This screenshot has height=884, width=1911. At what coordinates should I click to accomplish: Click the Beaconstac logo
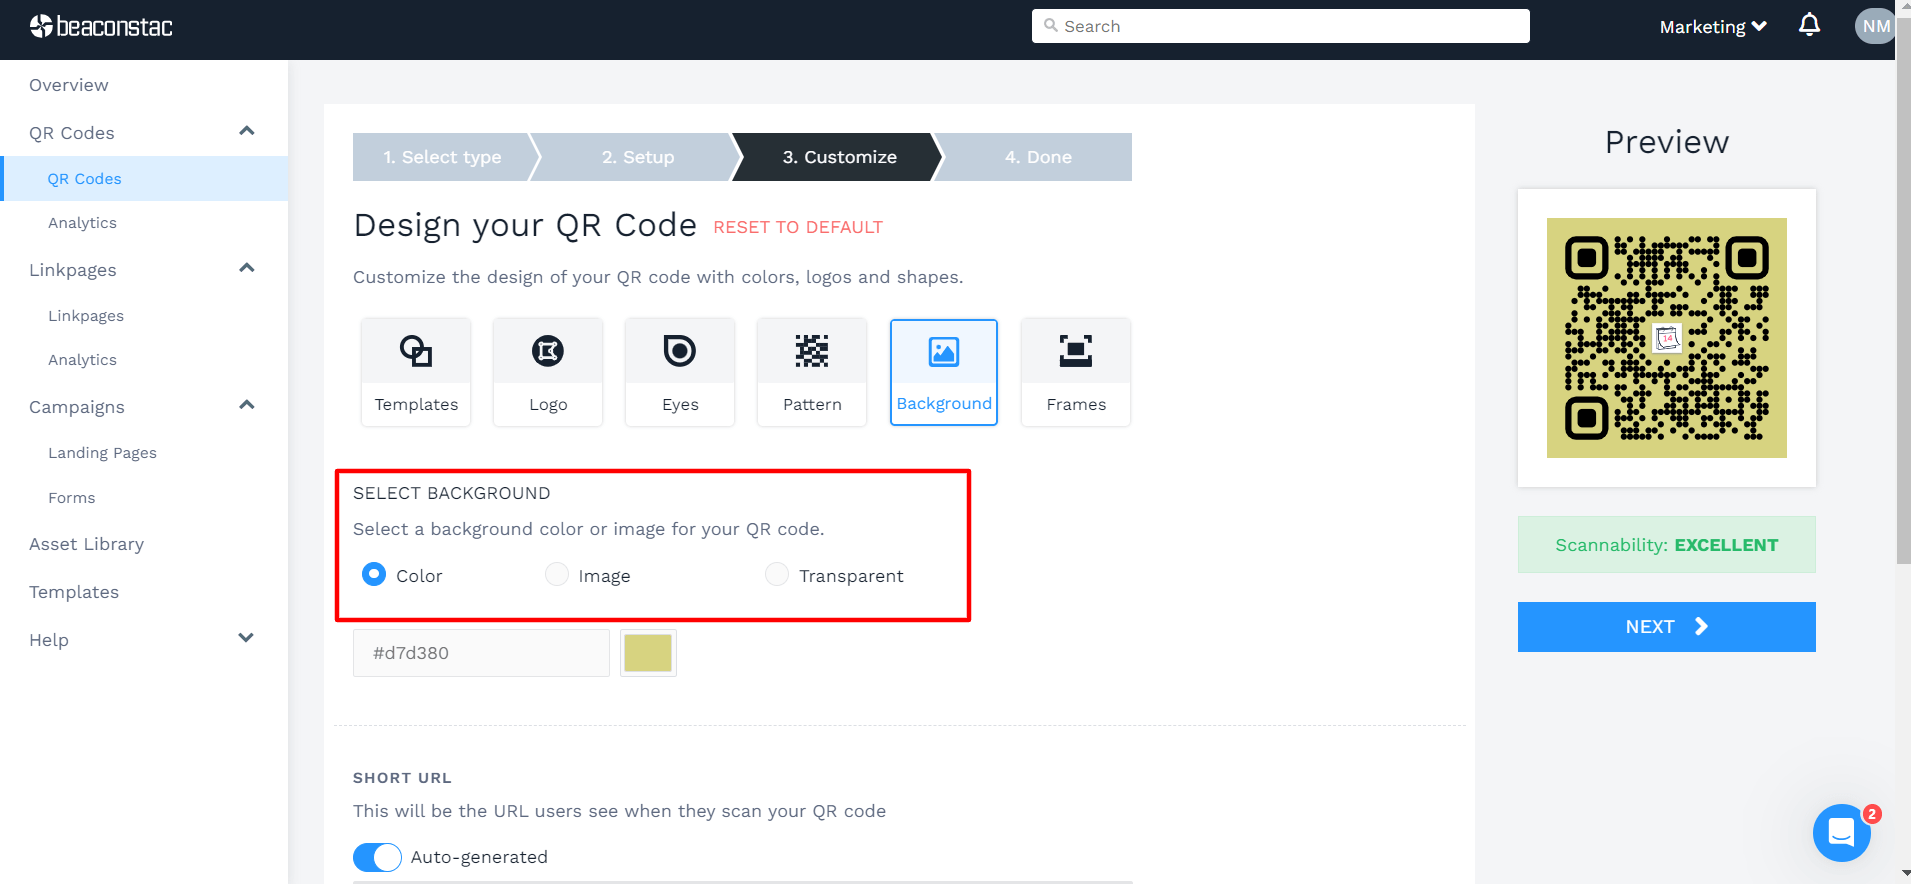click(x=101, y=26)
